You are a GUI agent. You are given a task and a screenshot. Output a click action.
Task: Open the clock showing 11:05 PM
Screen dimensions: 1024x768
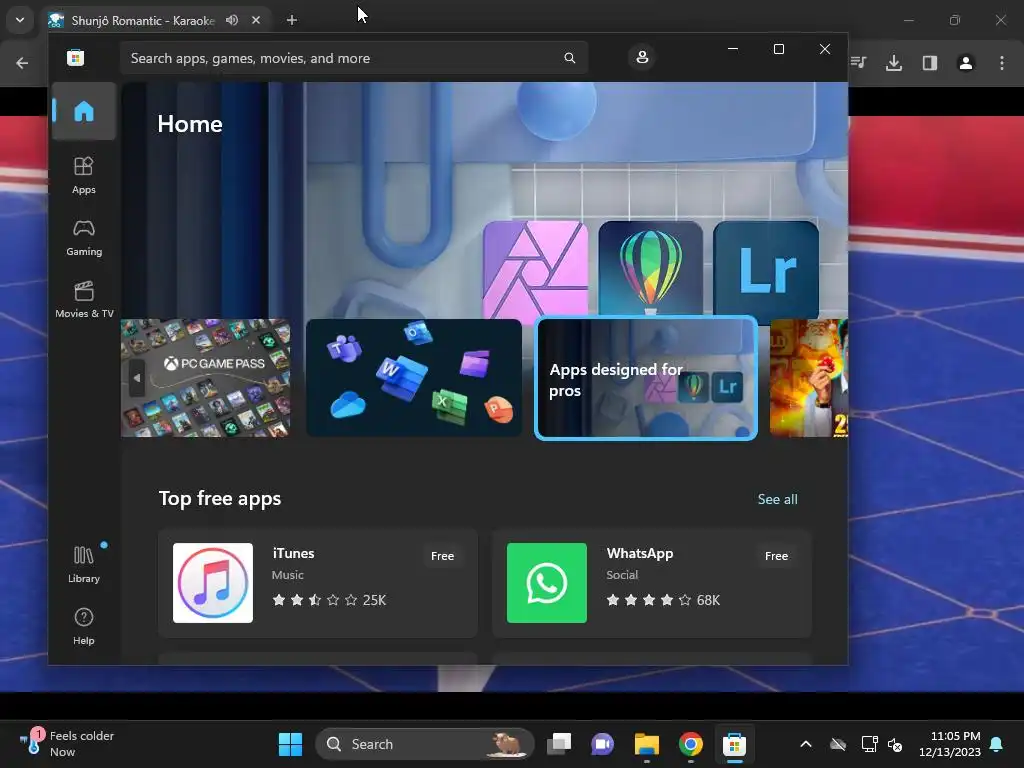click(x=950, y=744)
